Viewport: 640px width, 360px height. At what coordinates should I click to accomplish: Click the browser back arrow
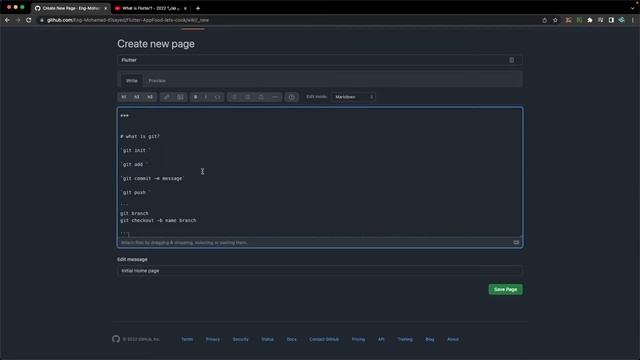[x=7, y=20]
